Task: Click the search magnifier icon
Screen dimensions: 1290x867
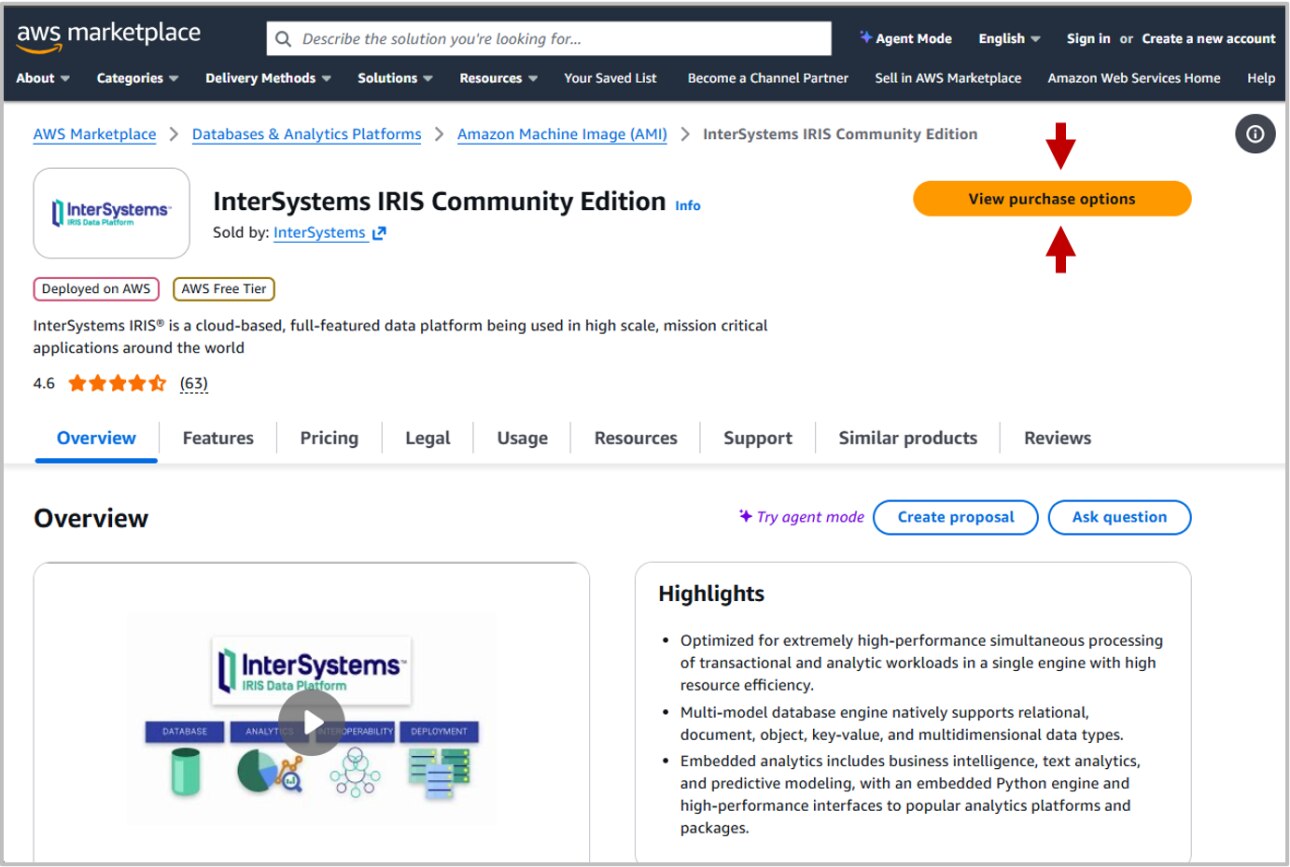Action: pos(284,38)
